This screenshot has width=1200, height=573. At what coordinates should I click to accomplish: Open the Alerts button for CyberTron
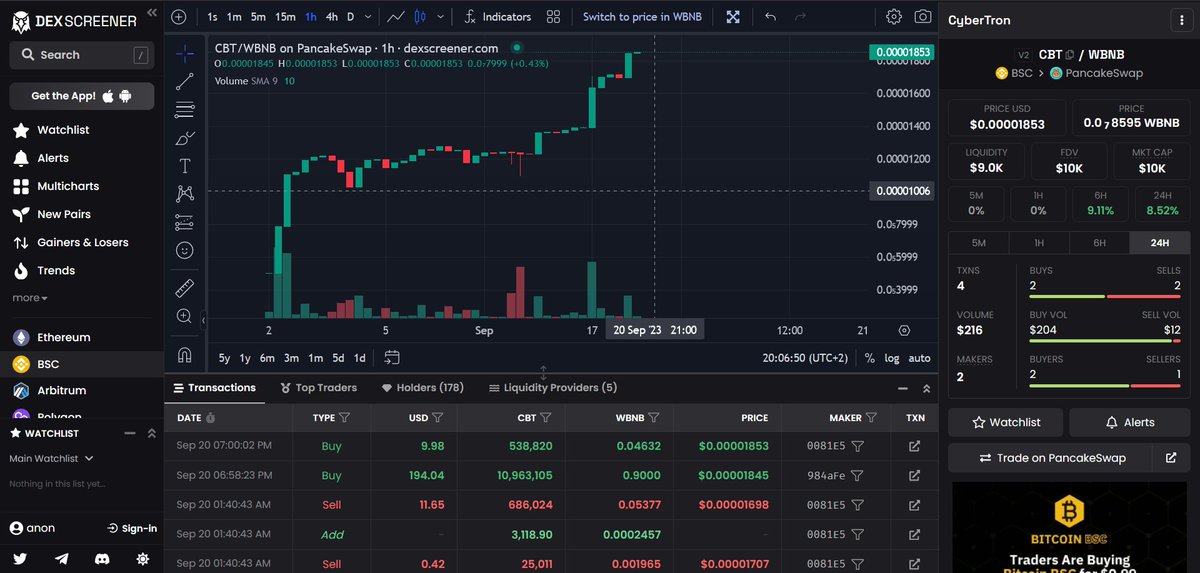coord(1128,422)
